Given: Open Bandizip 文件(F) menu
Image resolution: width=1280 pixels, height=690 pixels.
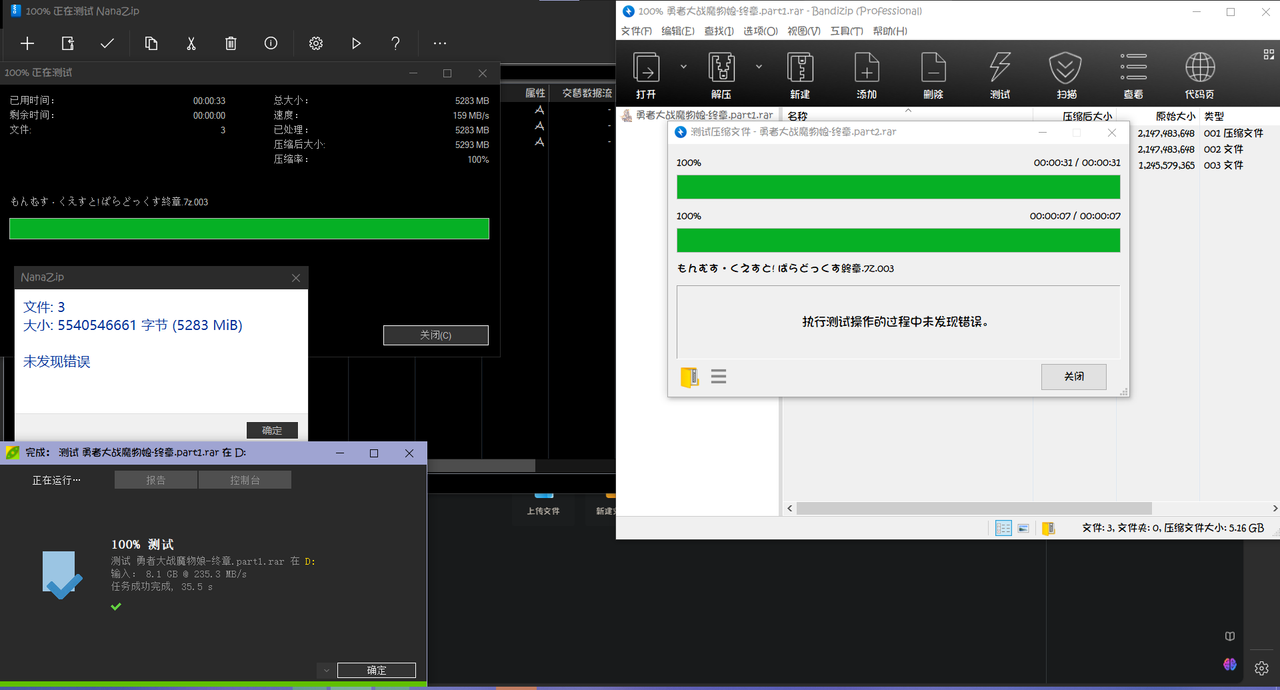Looking at the screenshot, I should (x=637, y=31).
